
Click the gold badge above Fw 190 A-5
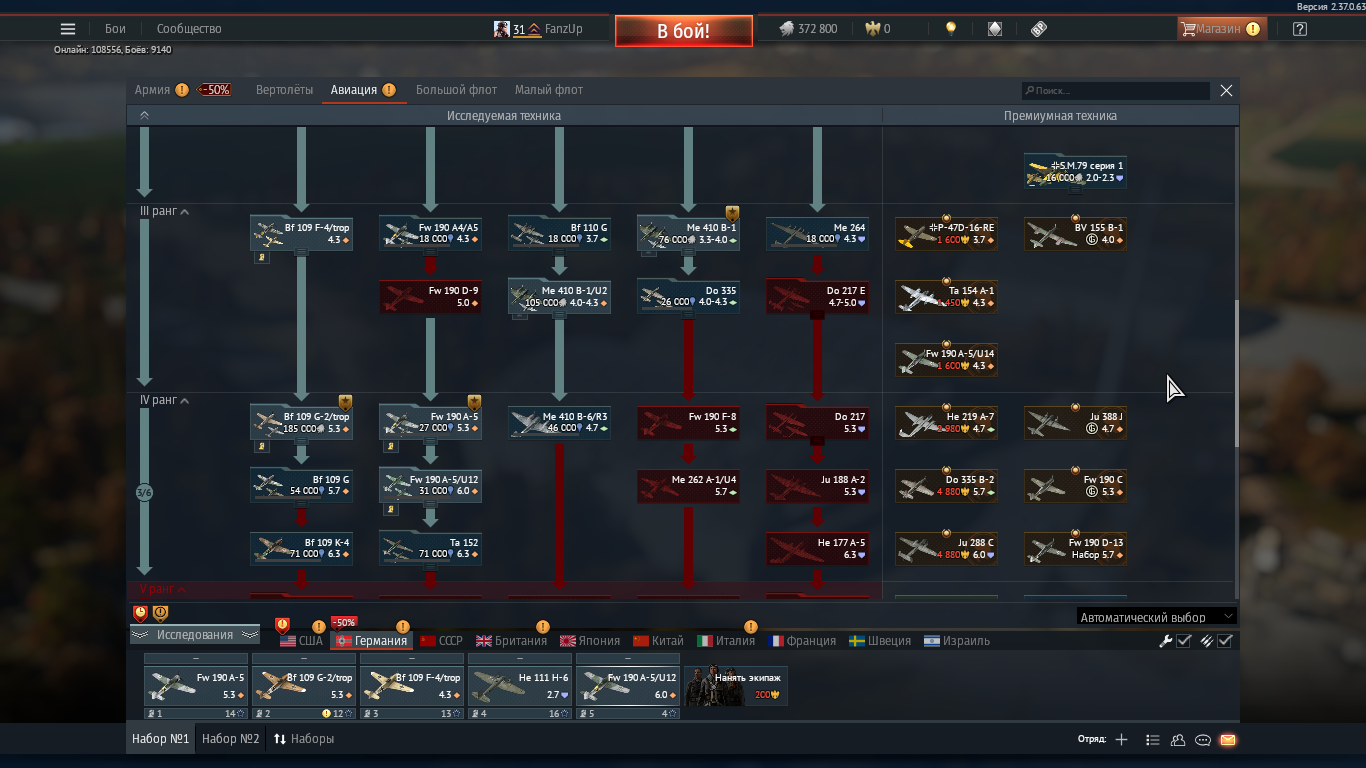pyautogui.click(x=474, y=402)
